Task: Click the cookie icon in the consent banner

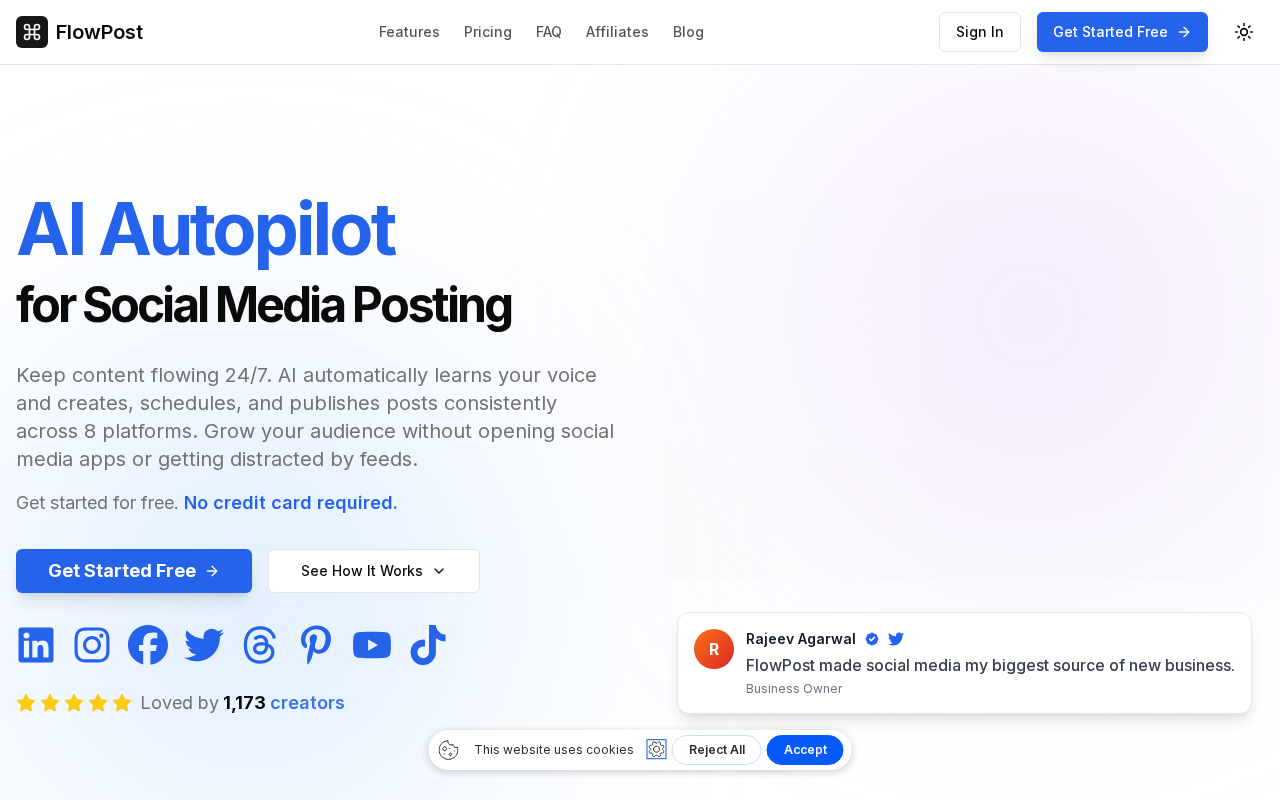Action: [449, 750]
